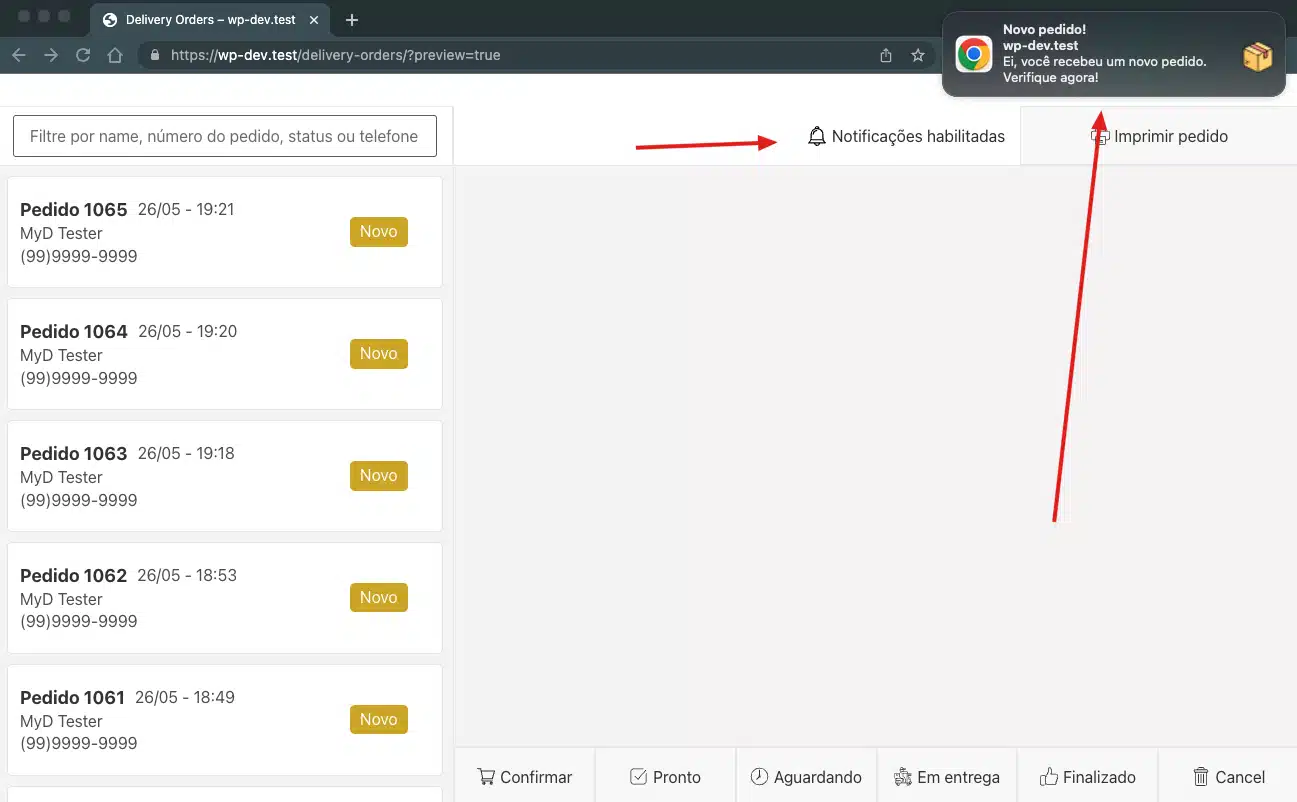
Task: Click the browser address bar URL
Action: pyautogui.click(x=335, y=55)
